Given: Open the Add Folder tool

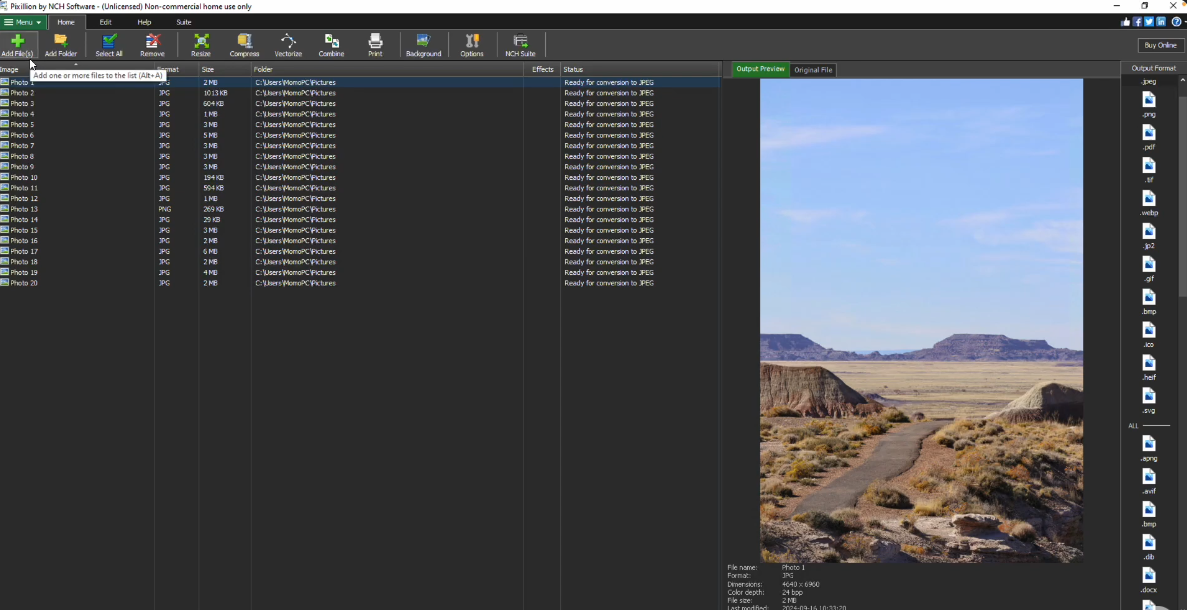Looking at the screenshot, I should coord(61,45).
